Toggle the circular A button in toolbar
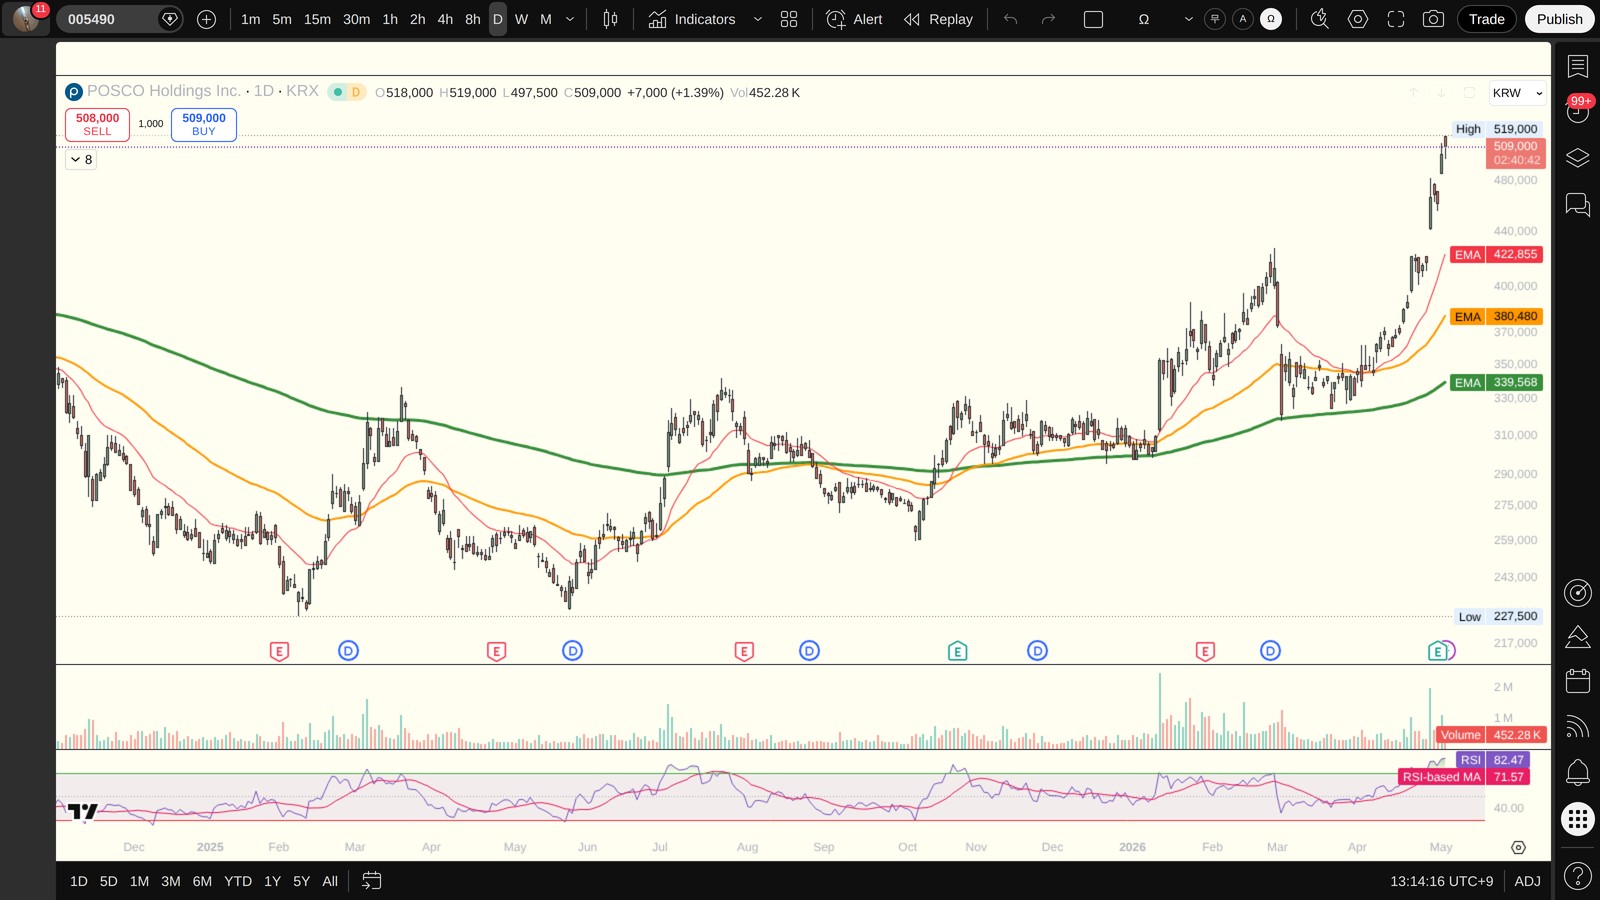The width and height of the screenshot is (1600, 900). pyautogui.click(x=1243, y=19)
